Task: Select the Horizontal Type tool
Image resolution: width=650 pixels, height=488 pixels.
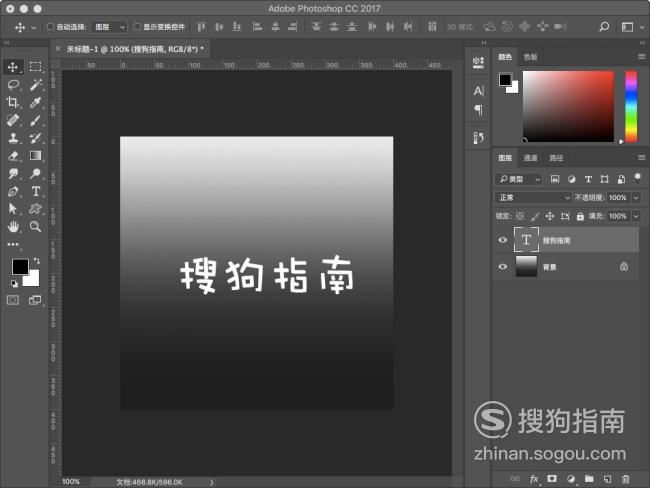Action: point(35,191)
